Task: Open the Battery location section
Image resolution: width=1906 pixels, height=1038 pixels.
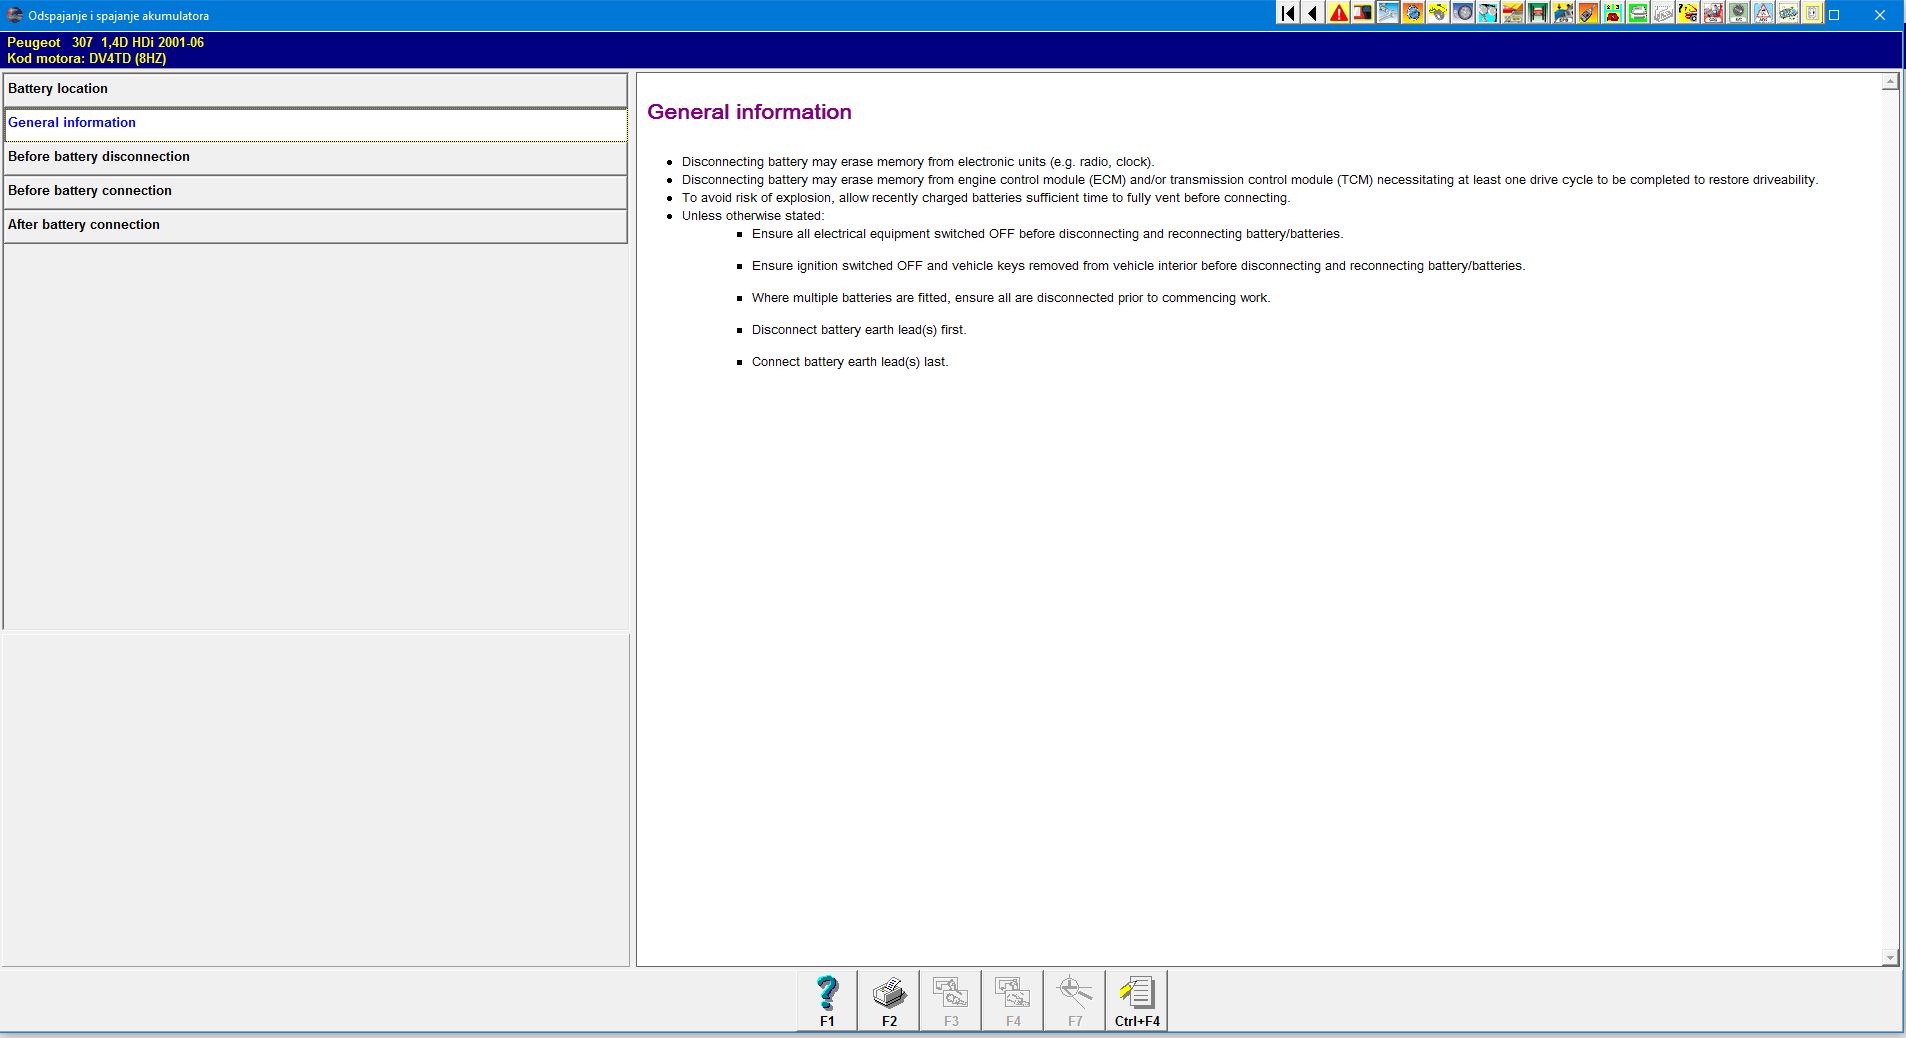Action: point(315,89)
